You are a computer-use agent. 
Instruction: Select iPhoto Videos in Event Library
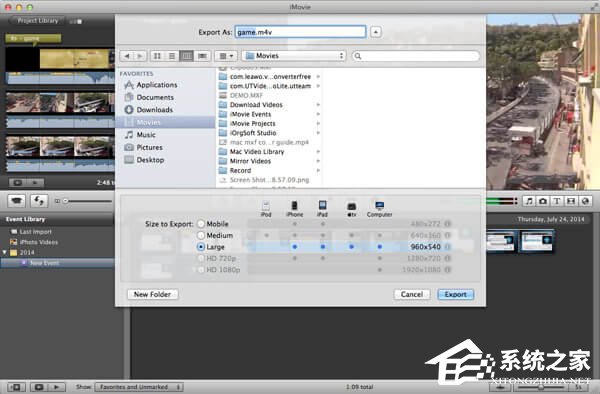pyautogui.click(x=39, y=242)
